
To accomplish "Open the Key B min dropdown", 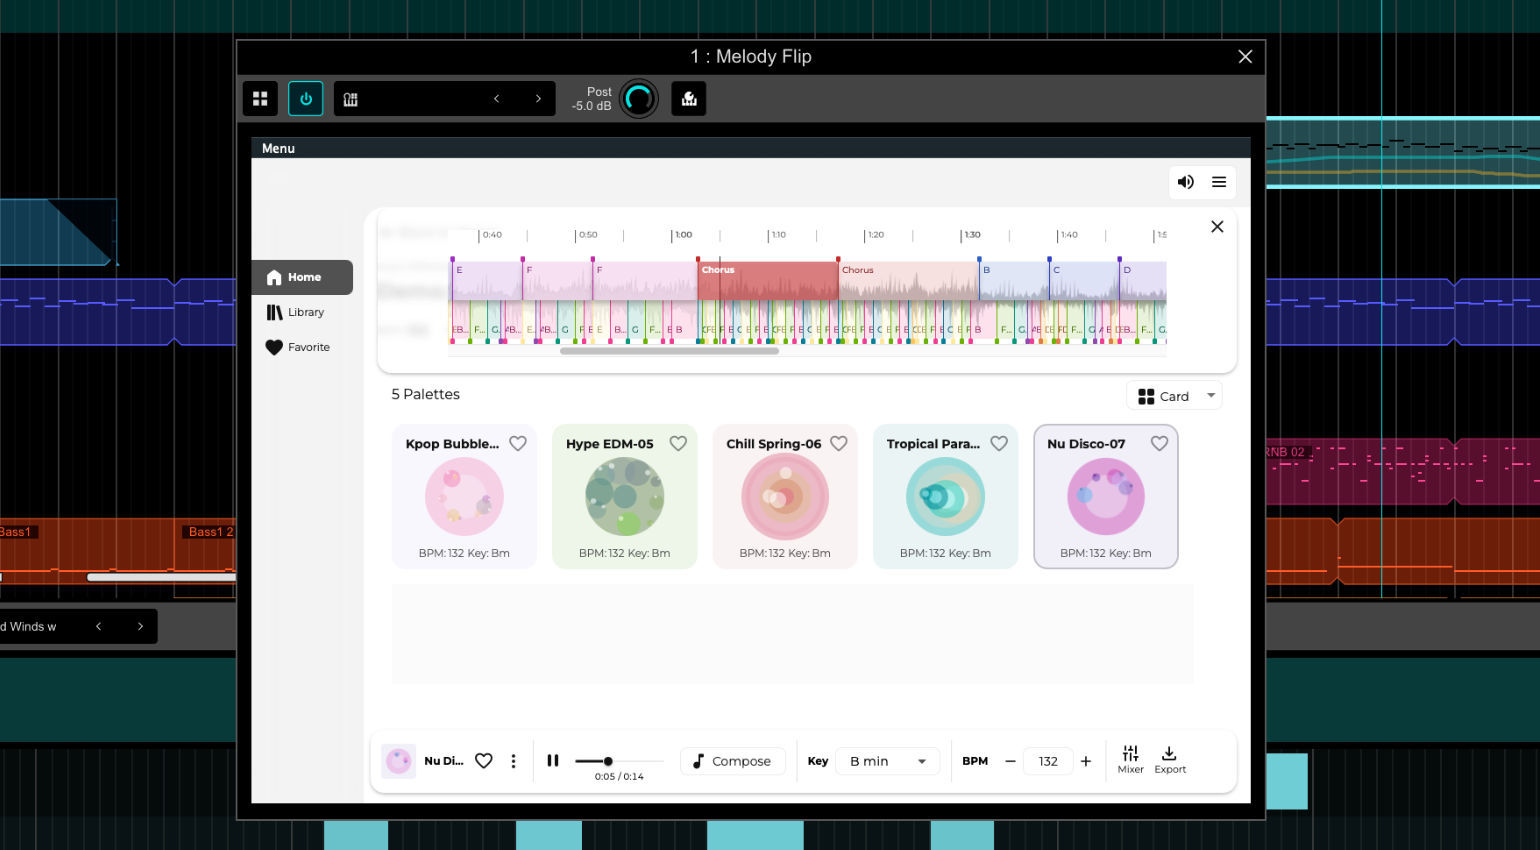I will (888, 761).
